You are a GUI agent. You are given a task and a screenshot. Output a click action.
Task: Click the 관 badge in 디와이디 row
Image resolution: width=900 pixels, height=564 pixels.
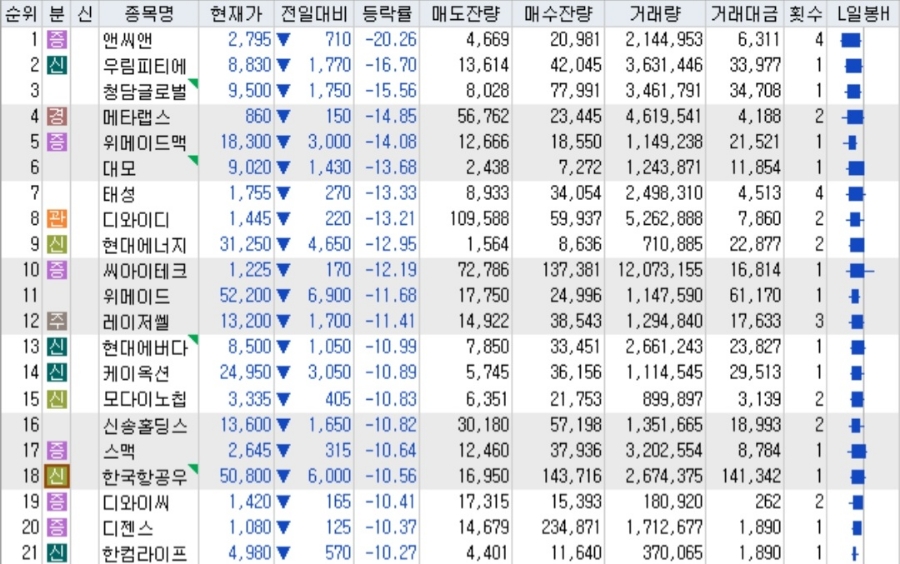(x=56, y=219)
